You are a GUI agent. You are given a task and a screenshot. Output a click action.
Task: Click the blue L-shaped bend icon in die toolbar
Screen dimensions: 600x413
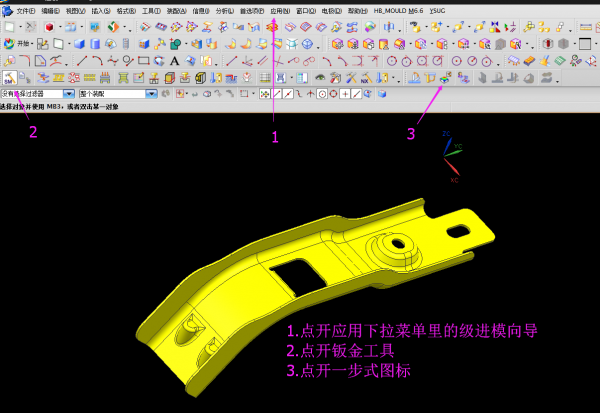[414, 78]
